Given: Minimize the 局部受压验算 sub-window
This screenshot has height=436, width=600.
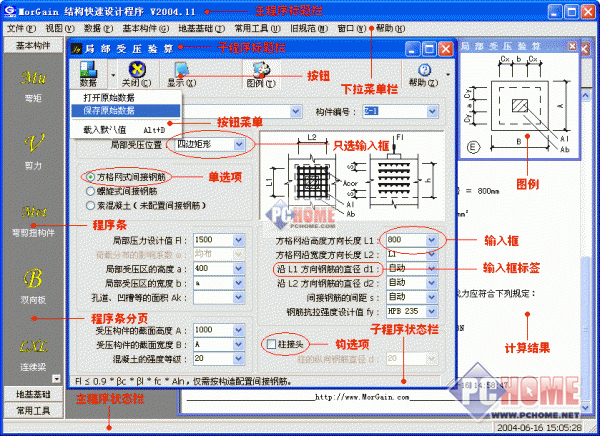Looking at the screenshot, I should [x=412, y=49].
